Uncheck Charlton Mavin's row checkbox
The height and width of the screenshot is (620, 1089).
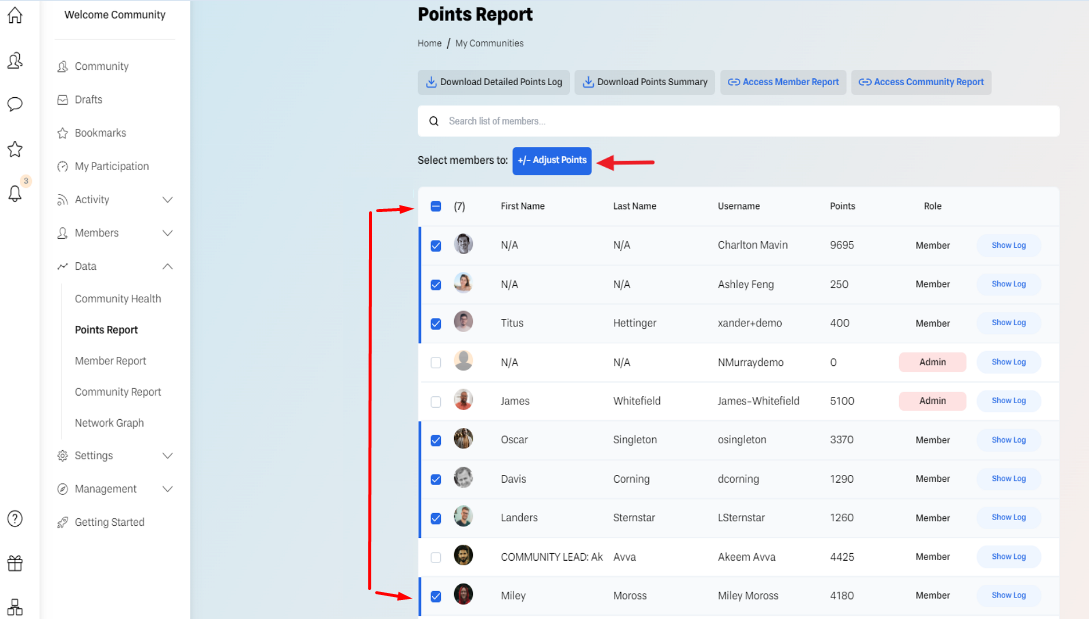435,246
